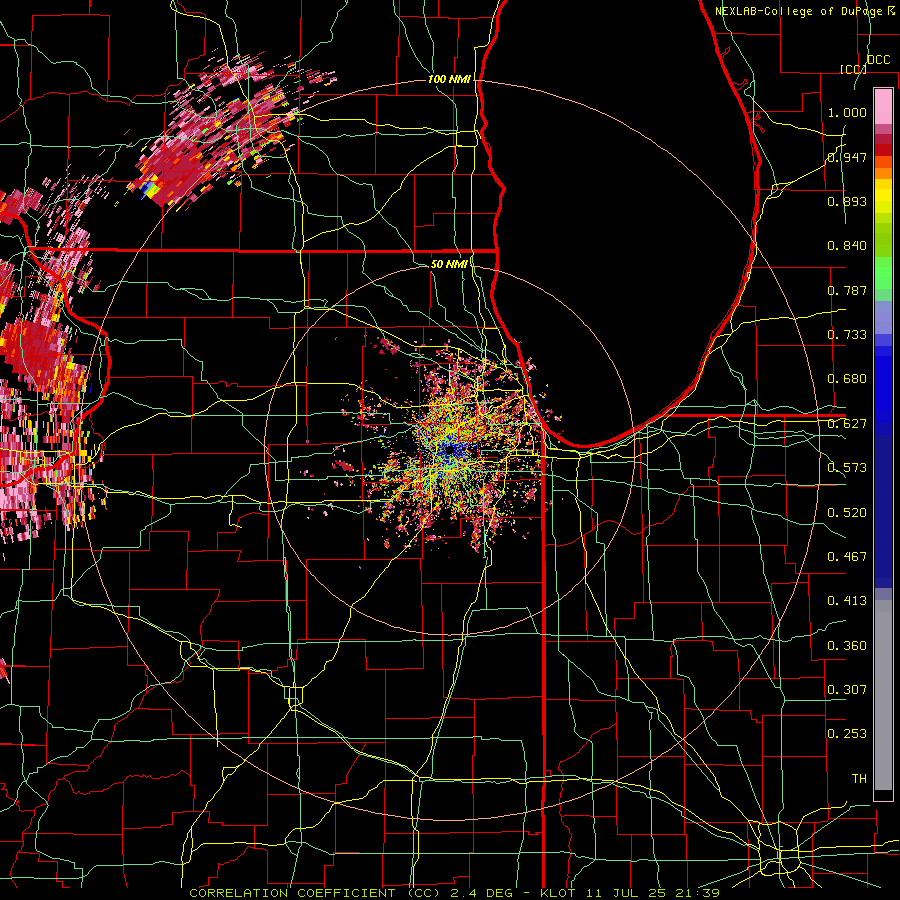
Task: Click the 0.787 legend value
Action: pyautogui.click(x=847, y=290)
